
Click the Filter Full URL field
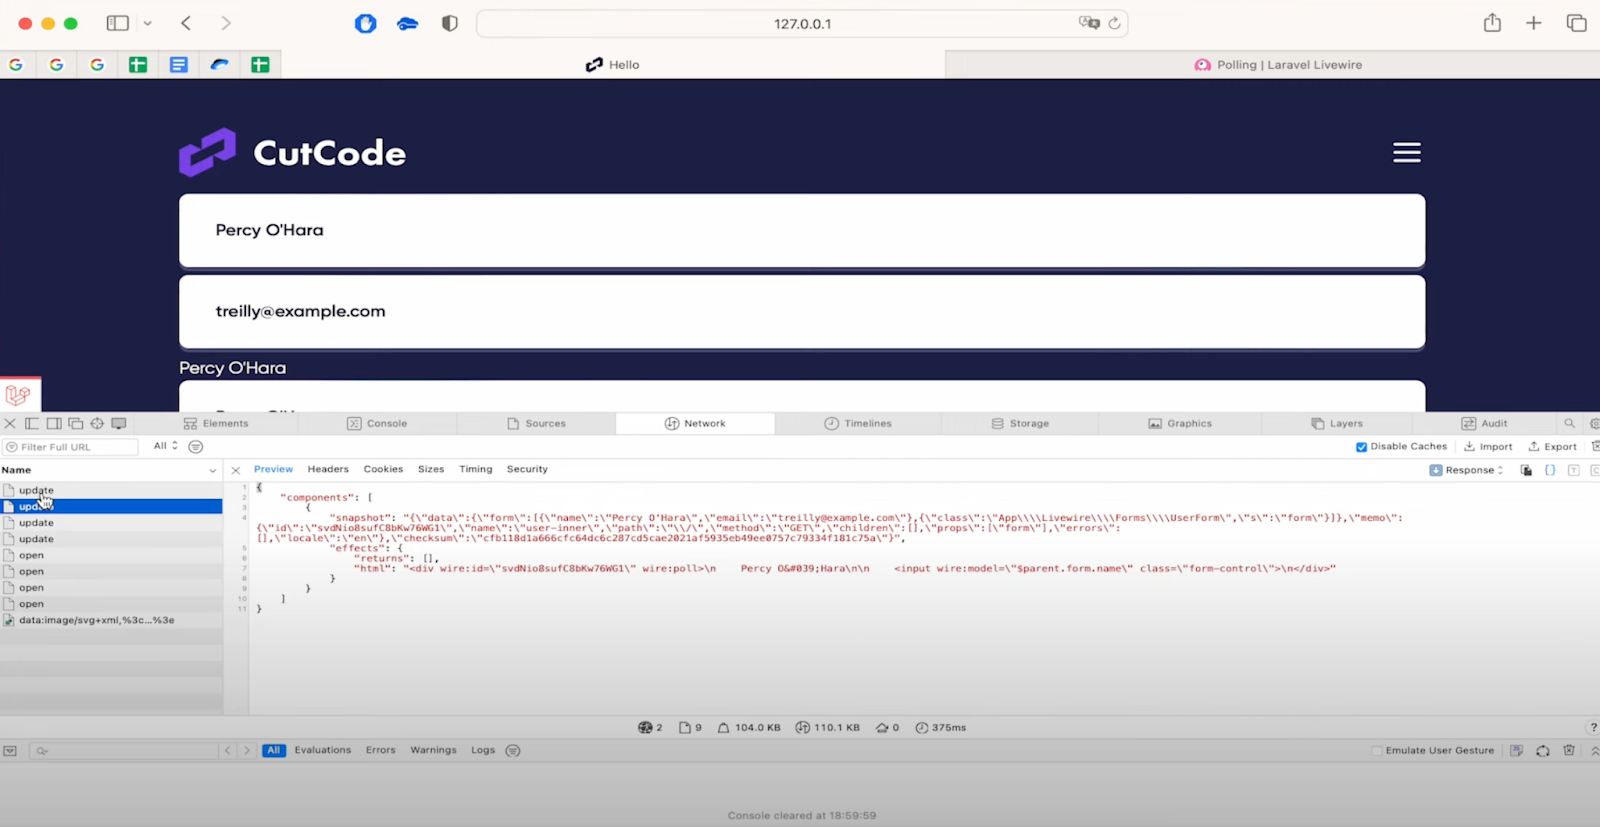pyautogui.click(x=70, y=447)
